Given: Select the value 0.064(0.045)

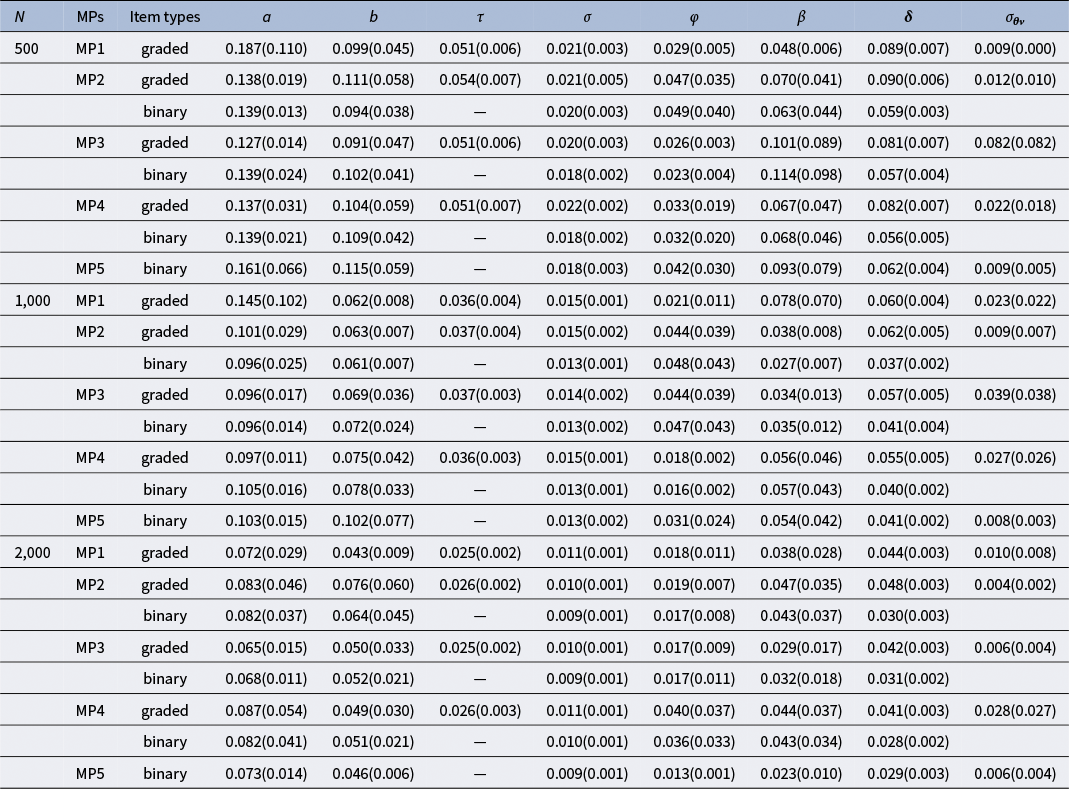Looking at the screenshot, I should click(374, 615).
